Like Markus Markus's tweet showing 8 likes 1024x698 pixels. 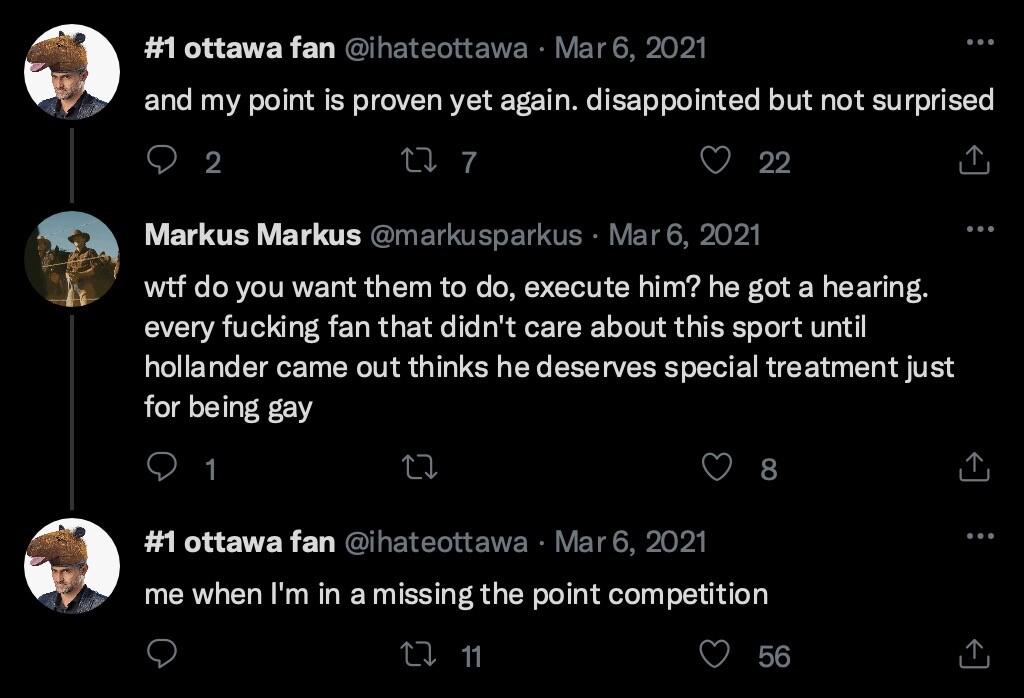(x=715, y=467)
